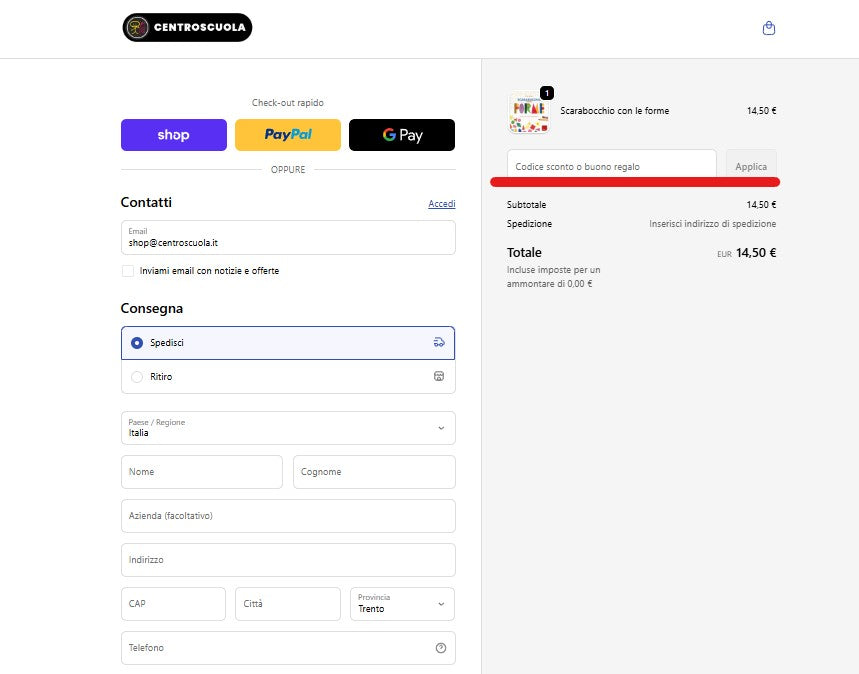Screen dimensions: 859x674
Task: Click the Indirizzo address field
Action: click(288, 560)
